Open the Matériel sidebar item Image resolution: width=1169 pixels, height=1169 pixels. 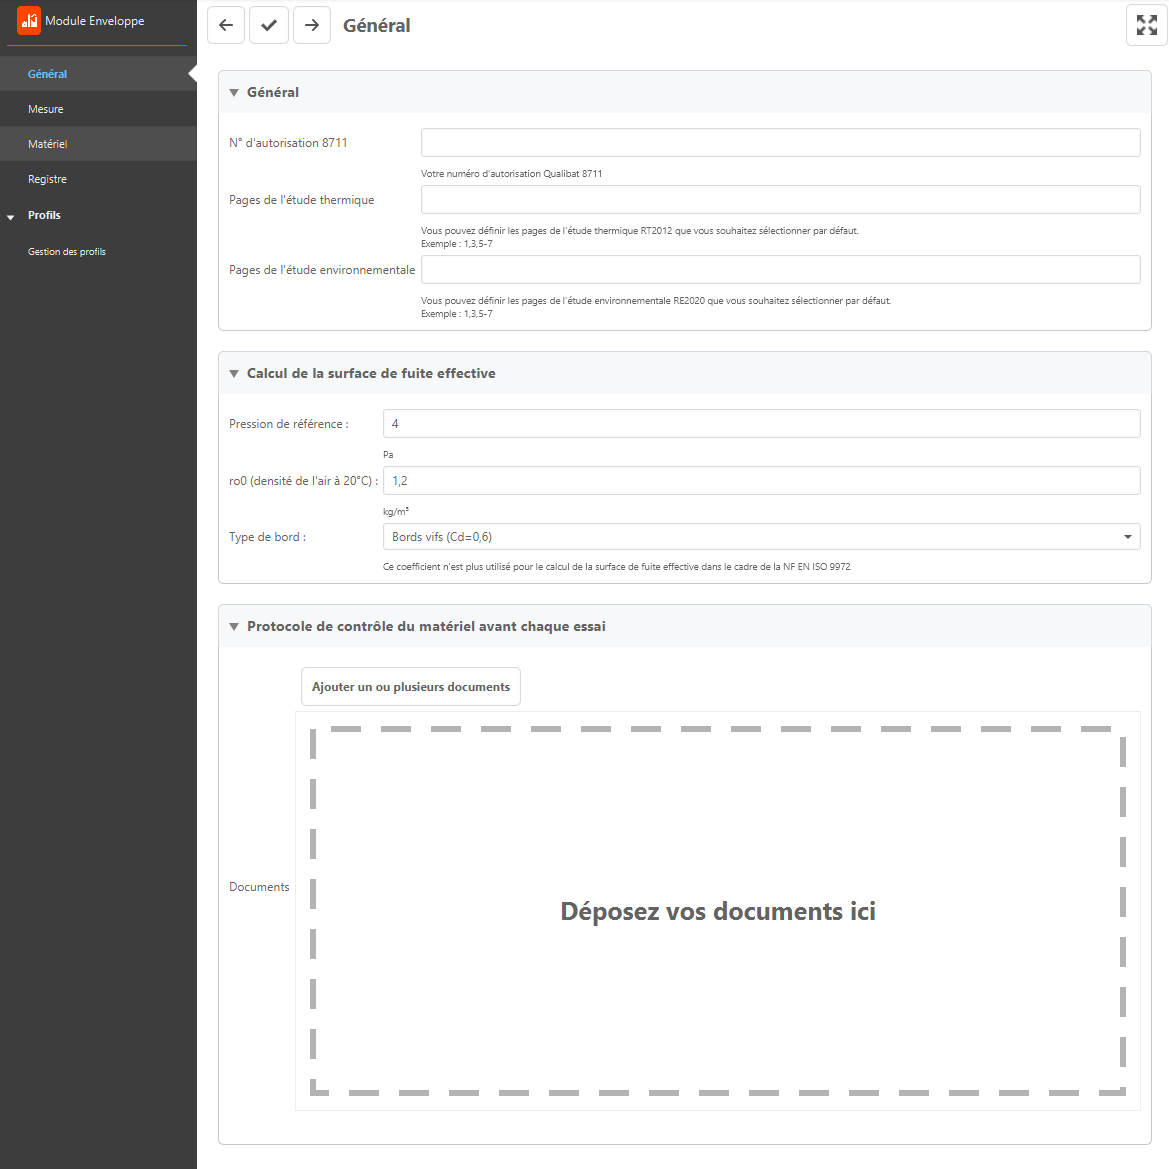(x=98, y=144)
